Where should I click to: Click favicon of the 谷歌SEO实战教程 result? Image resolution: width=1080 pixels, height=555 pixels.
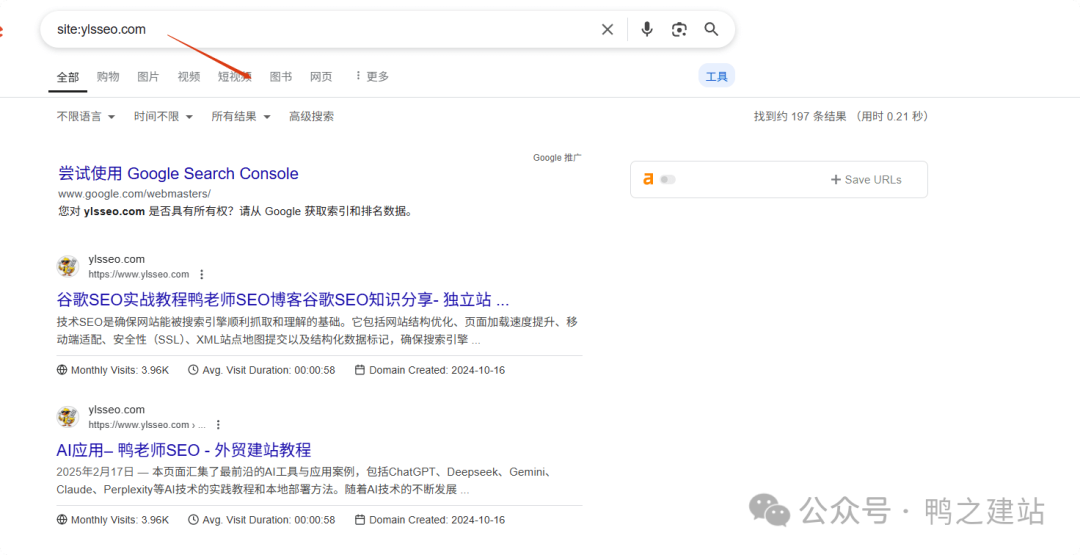click(x=68, y=266)
